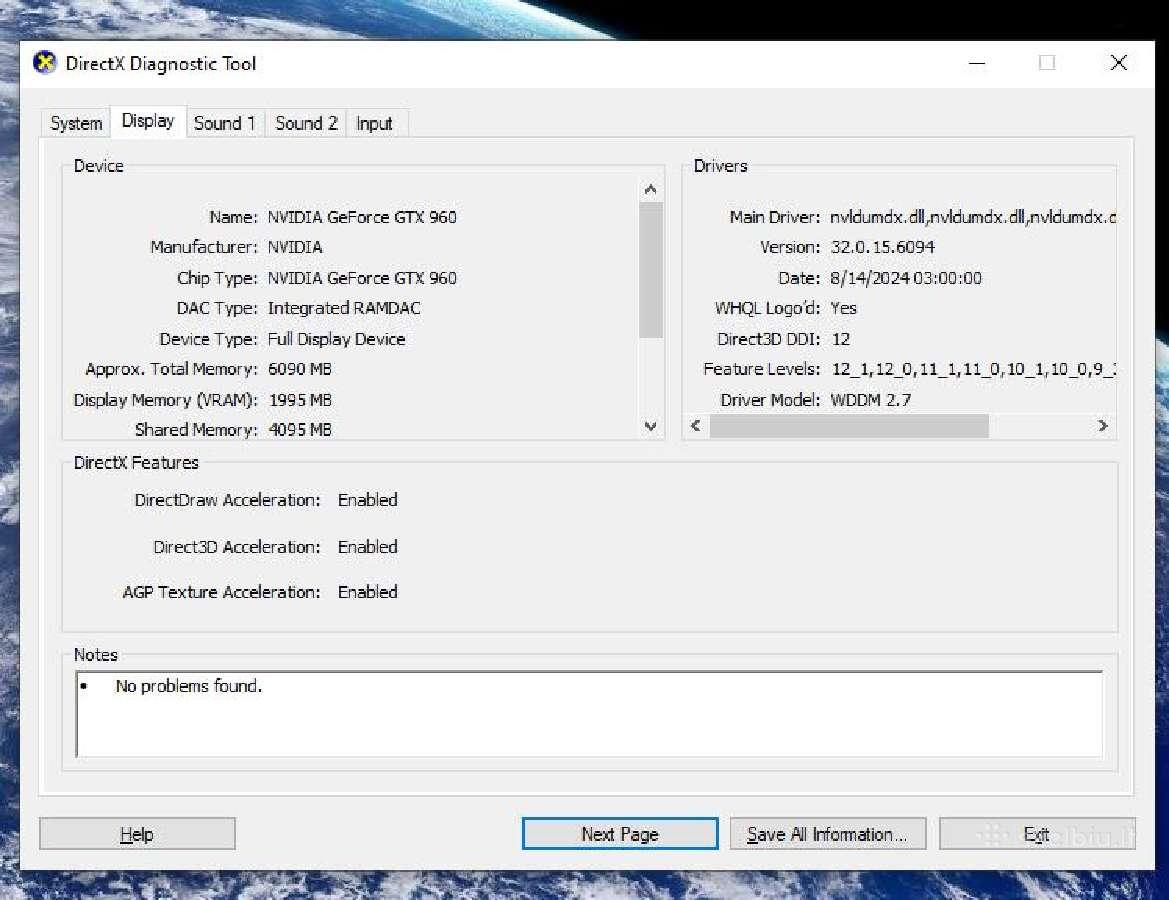Select the device name NVIDIA GeForce GTX 960
The image size is (1169, 900).
click(362, 217)
